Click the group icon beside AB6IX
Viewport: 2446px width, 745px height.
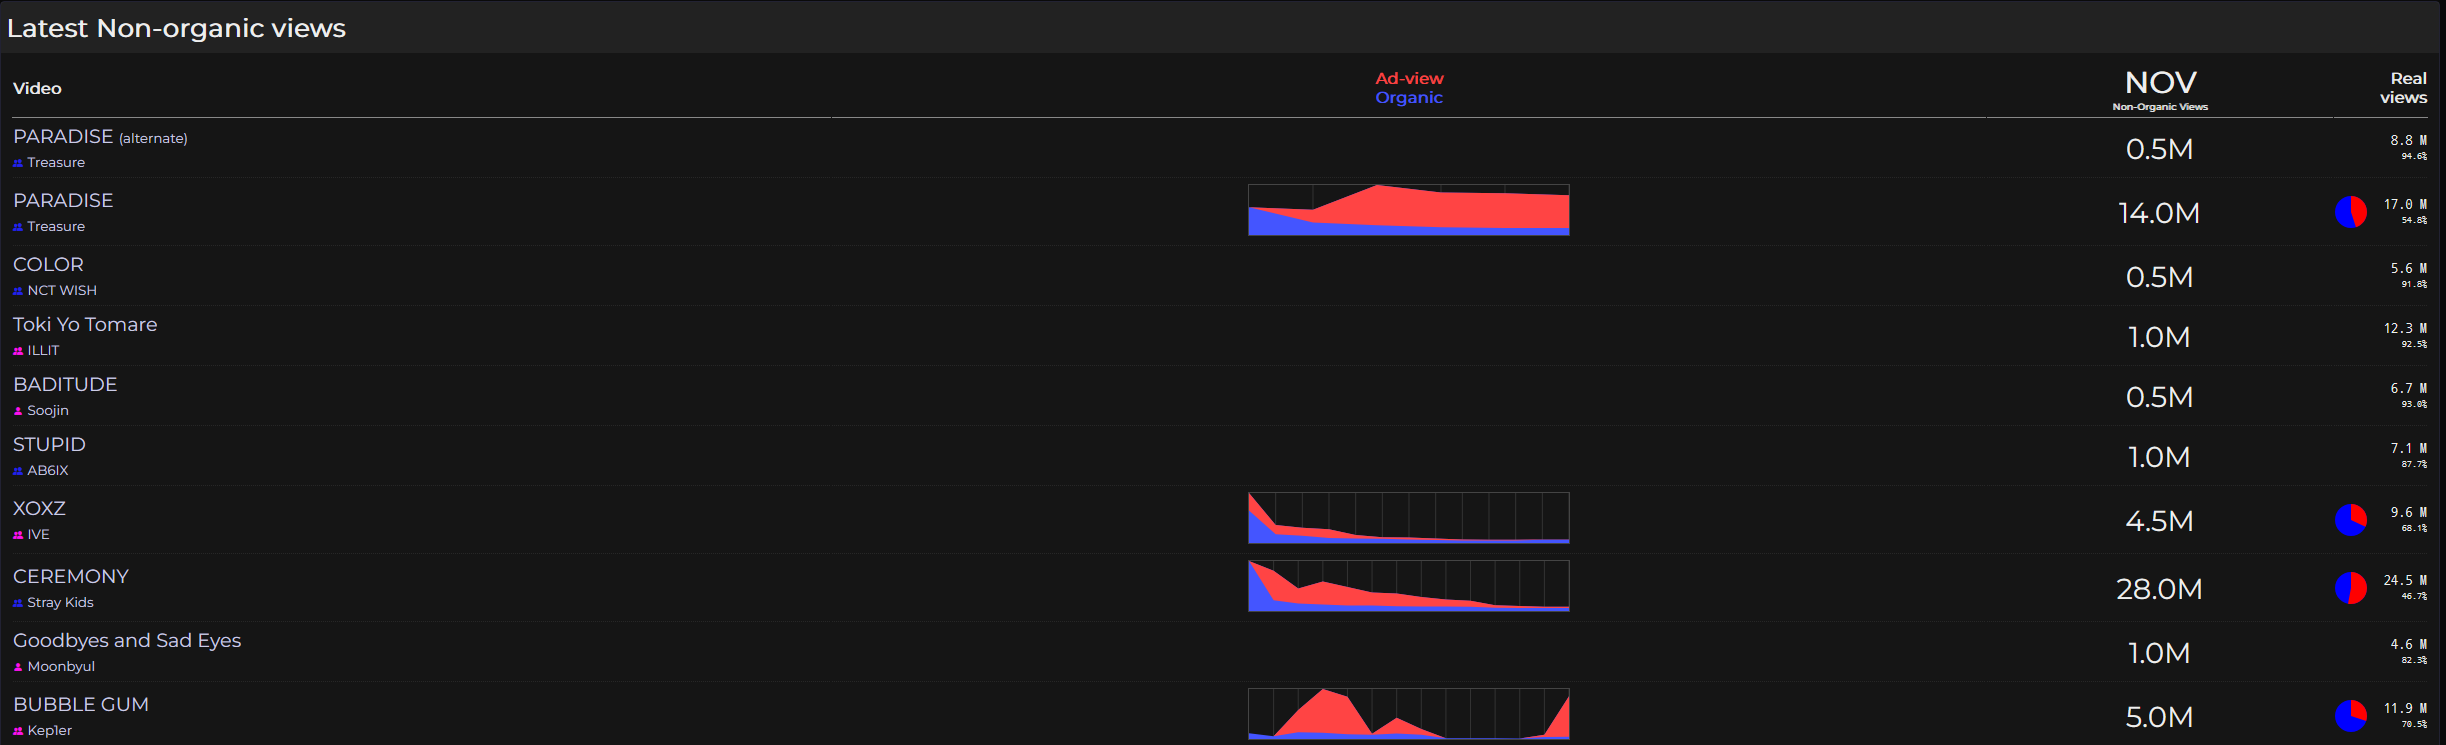(18, 471)
